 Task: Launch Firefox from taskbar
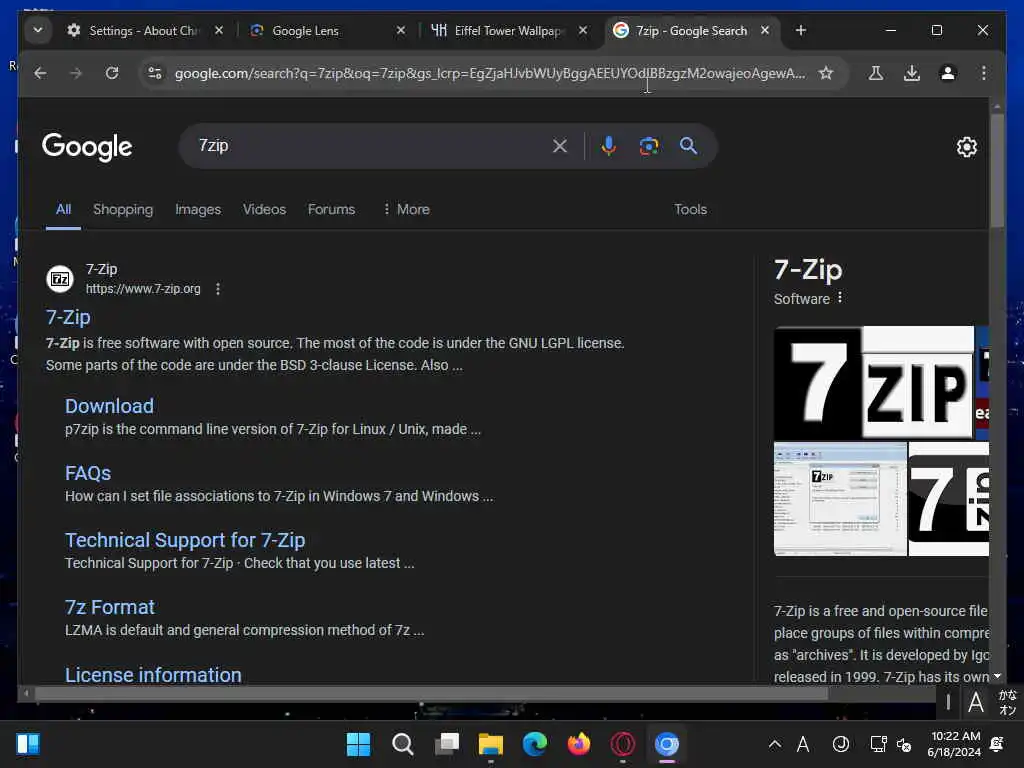[x=579, y=744]
